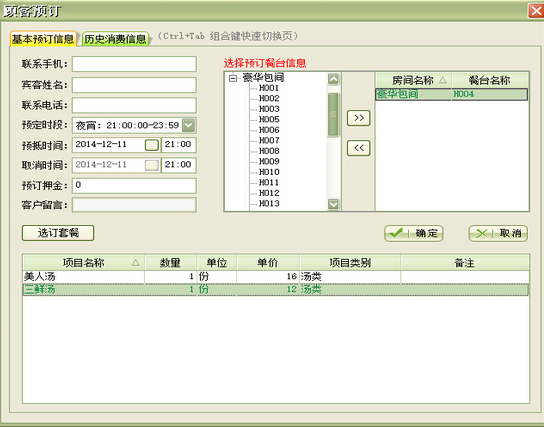This screenshot has width=544, height=427.
Task: Remove table with the << button
Action: point(359,148)
